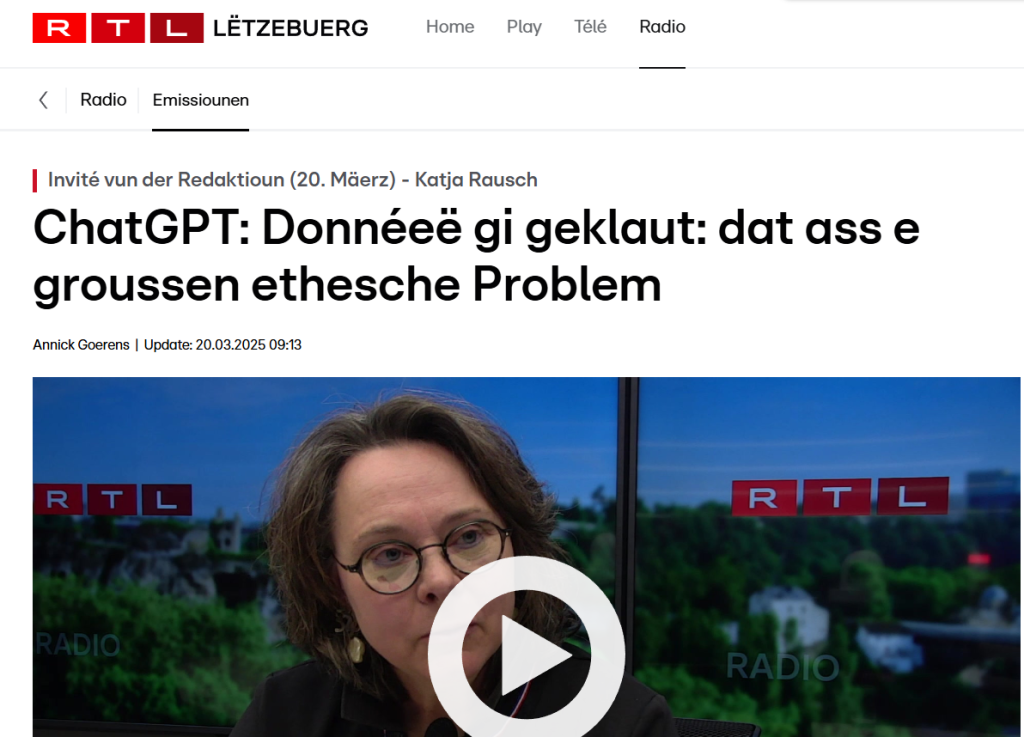The image size is (1024, 737).
Task: Select Radio in the top navigation
Action: pyautogui.click(x=662, y=27)
